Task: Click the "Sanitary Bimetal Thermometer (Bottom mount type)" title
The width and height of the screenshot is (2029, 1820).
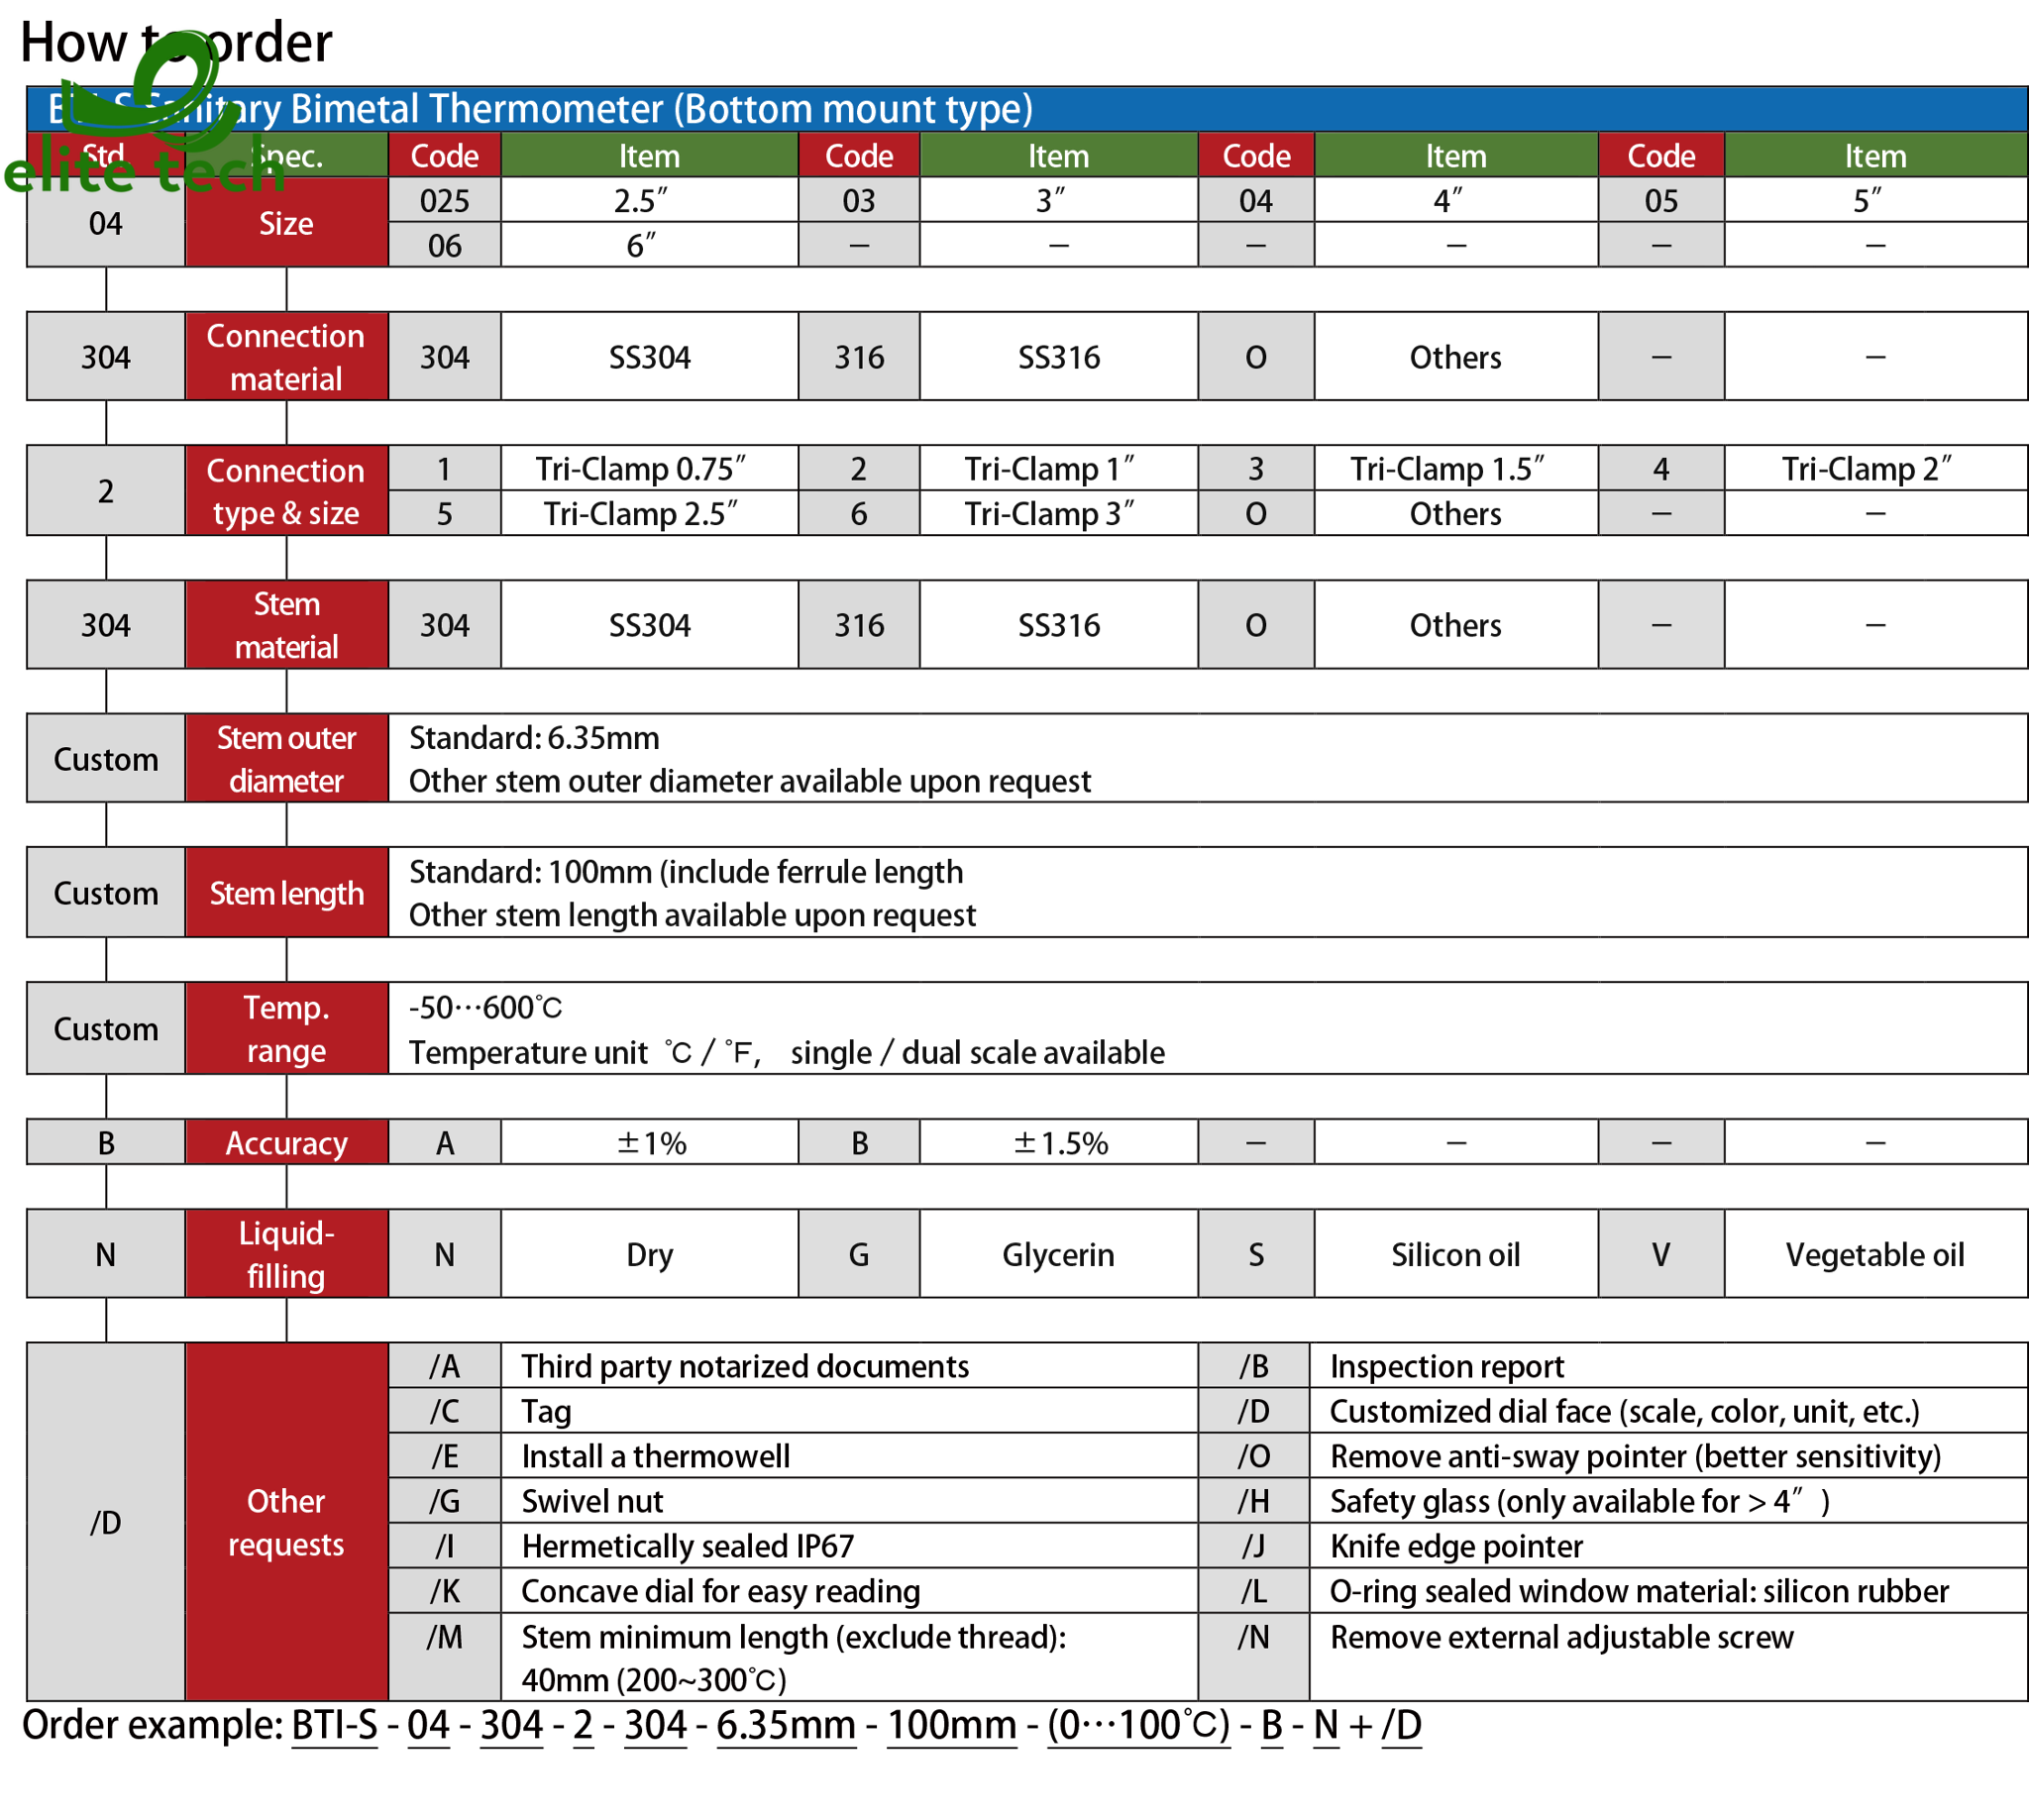Action: click(540, 108)
